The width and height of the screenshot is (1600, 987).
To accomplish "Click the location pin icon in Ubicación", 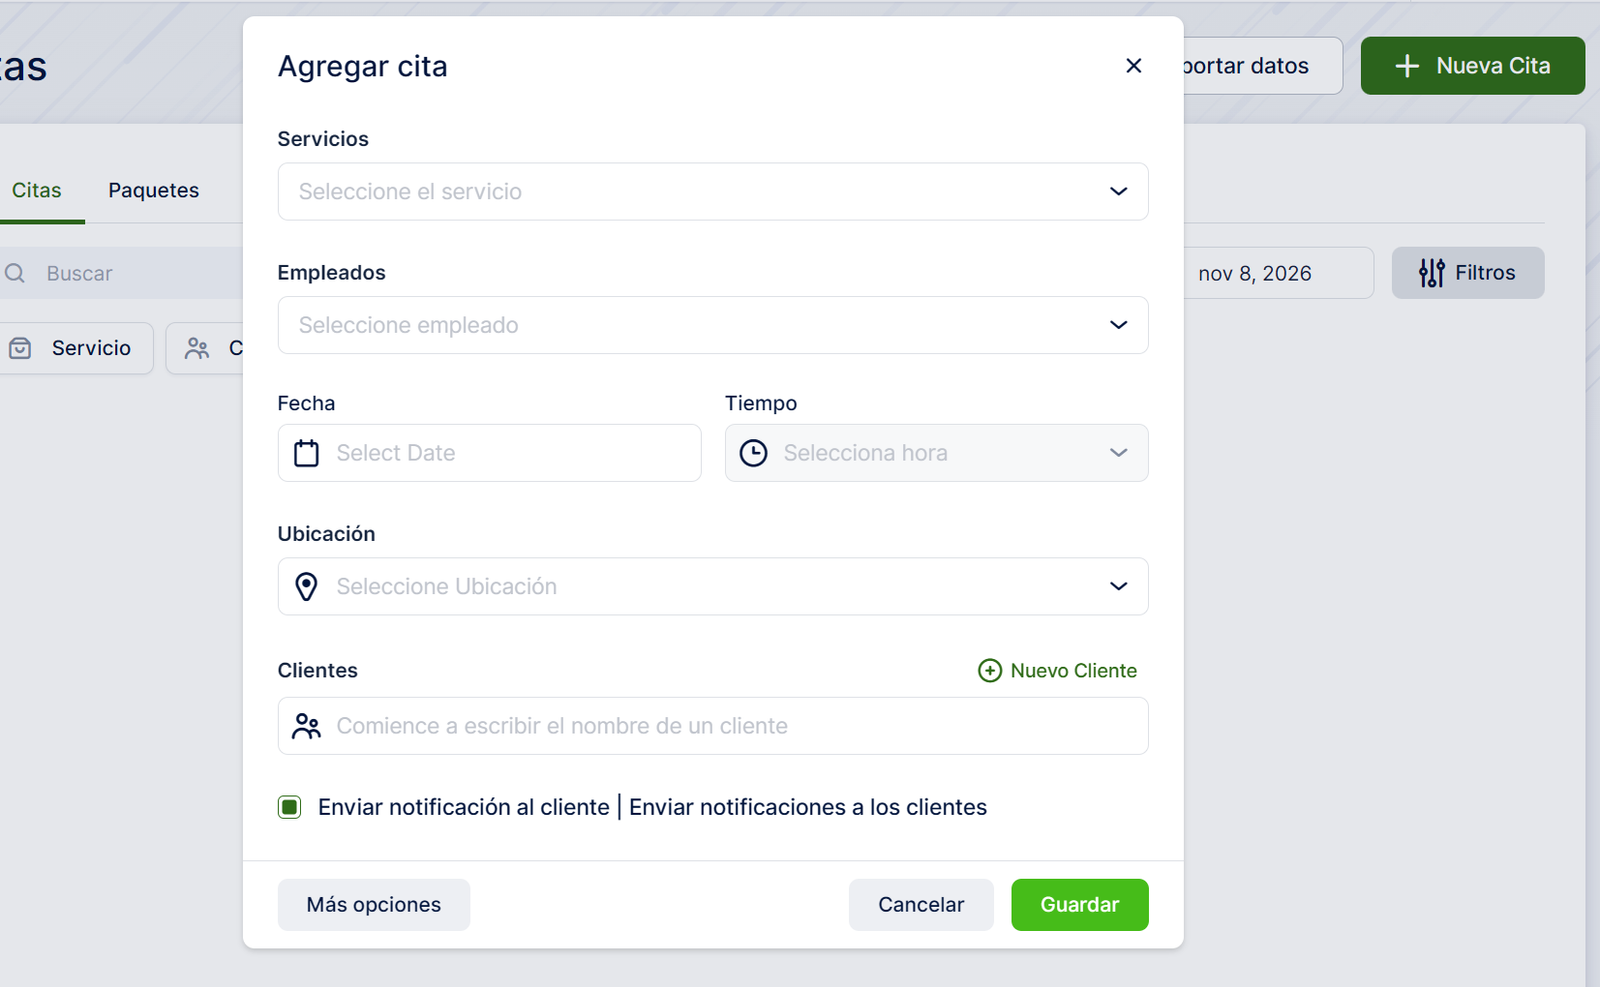I will point(306,586).
